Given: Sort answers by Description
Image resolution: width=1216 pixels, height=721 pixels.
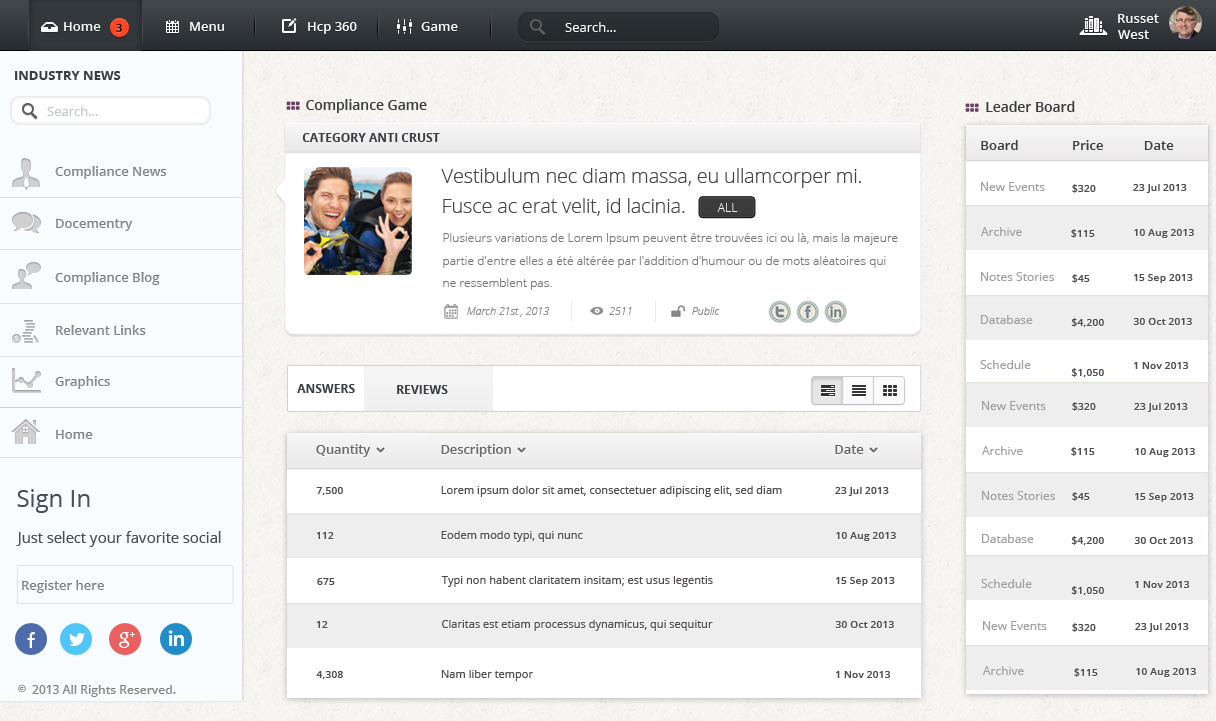Looking at the screenshot, I should (482, 449).
